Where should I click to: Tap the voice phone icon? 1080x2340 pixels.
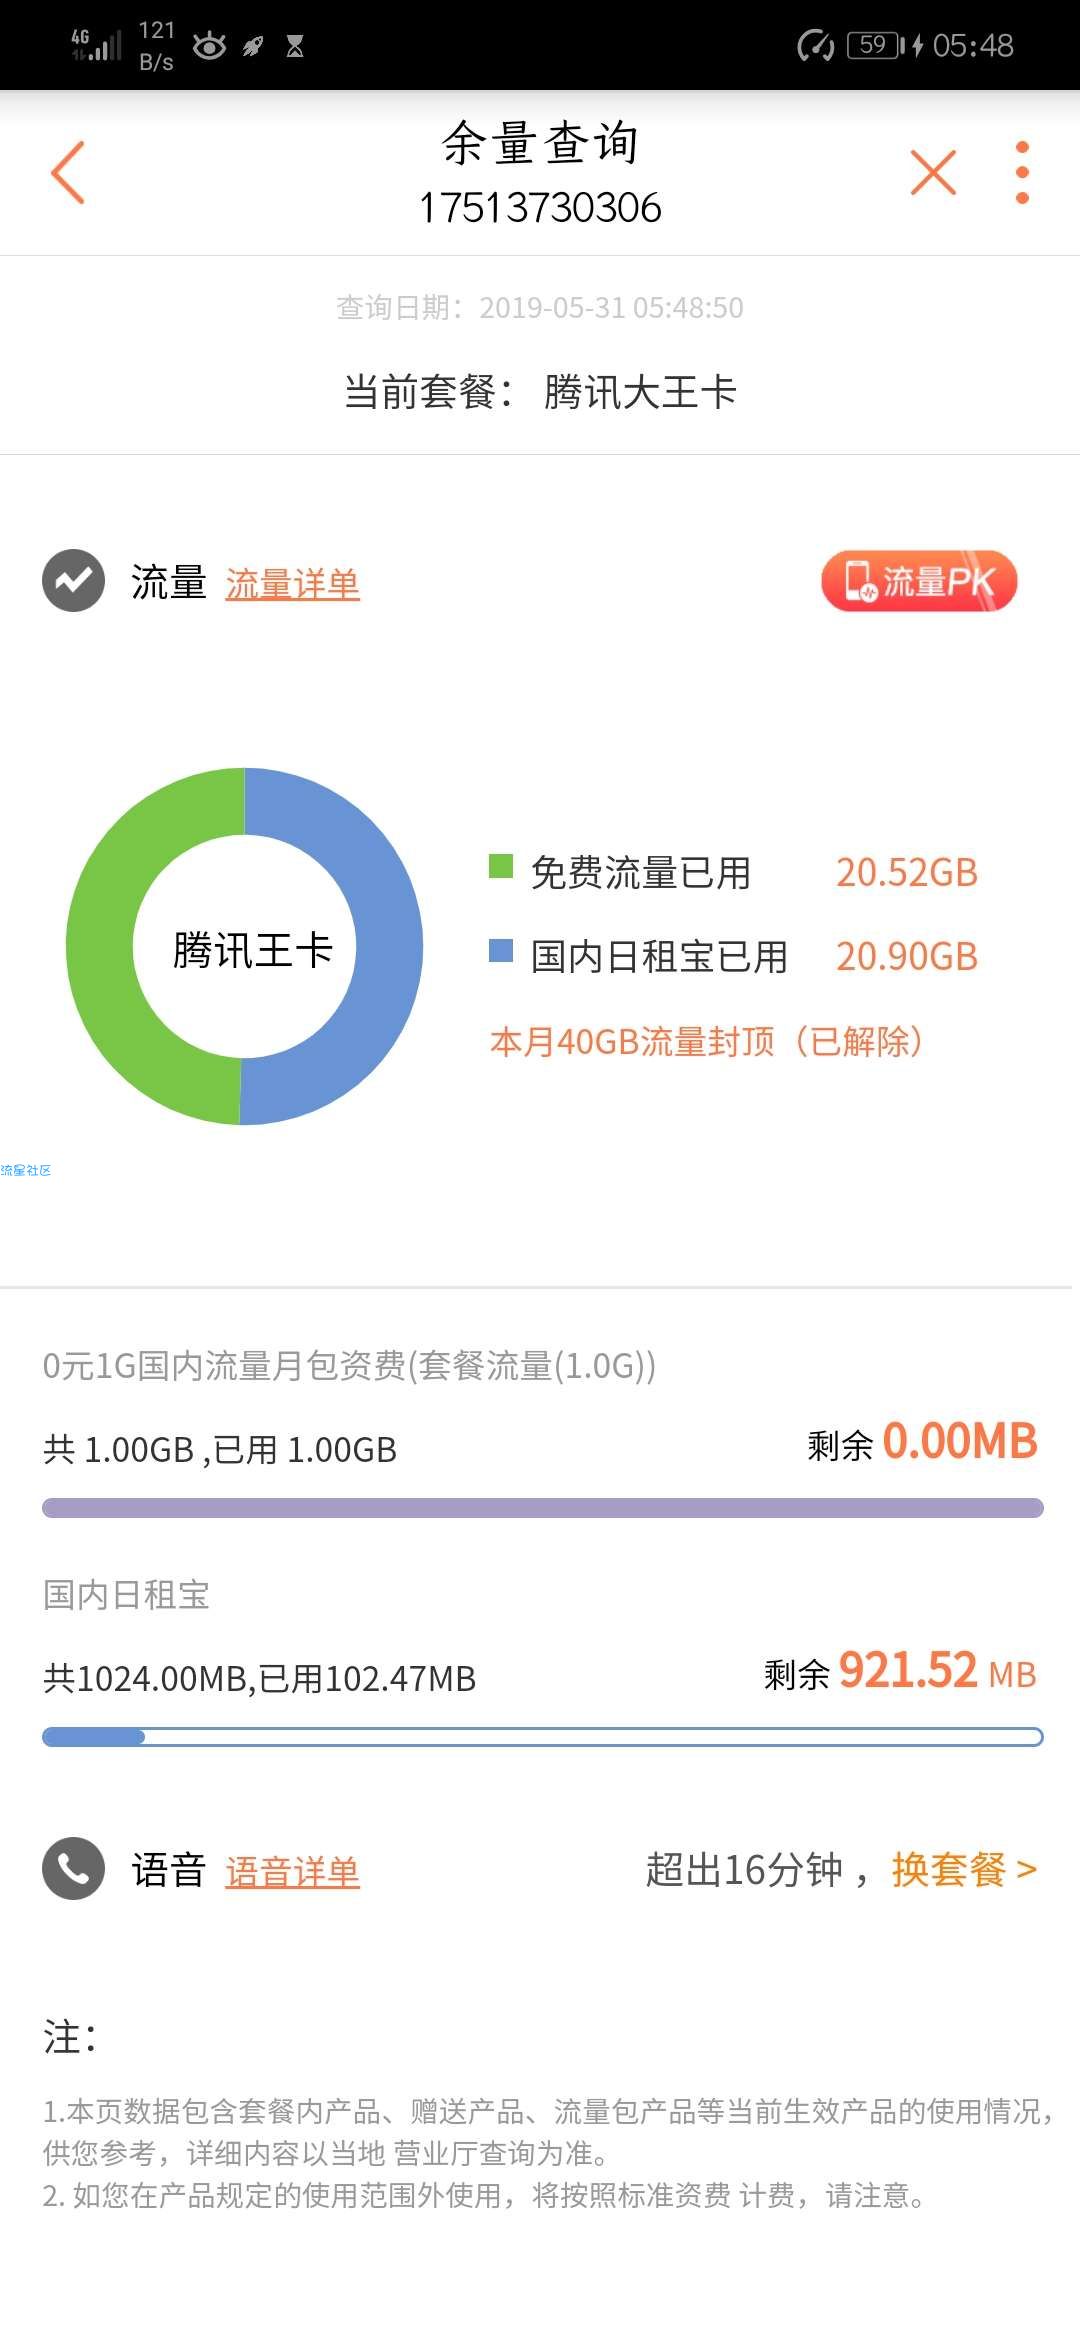pyautogui.click(x=73, y=1868)
